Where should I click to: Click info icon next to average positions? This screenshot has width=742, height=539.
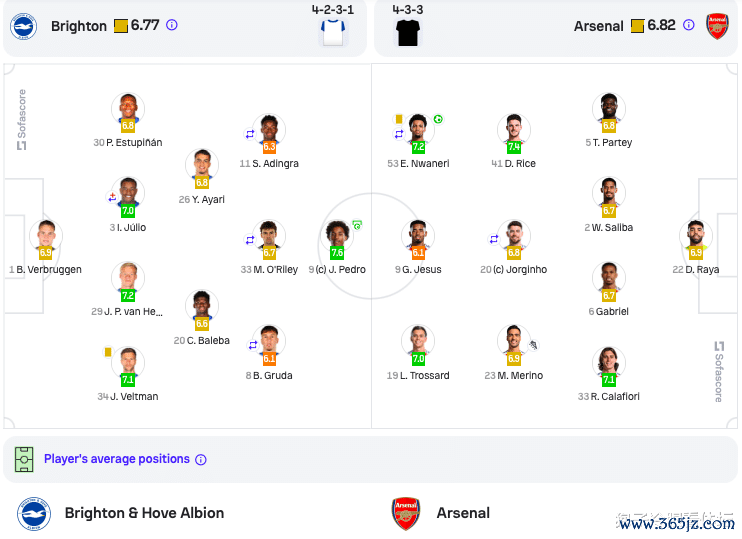[201, 459]
